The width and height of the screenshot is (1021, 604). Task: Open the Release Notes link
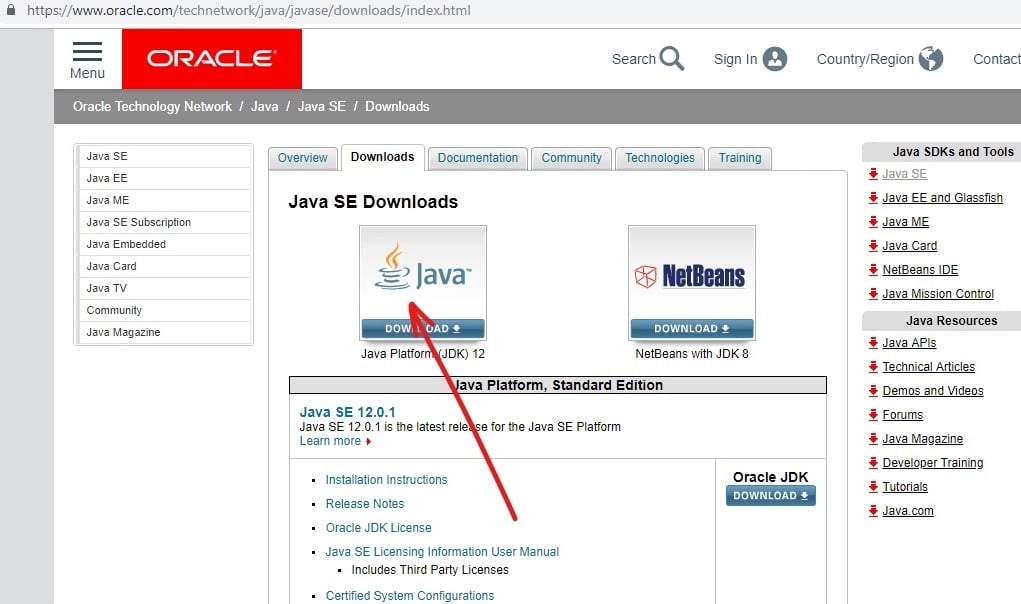click(364, 503)
